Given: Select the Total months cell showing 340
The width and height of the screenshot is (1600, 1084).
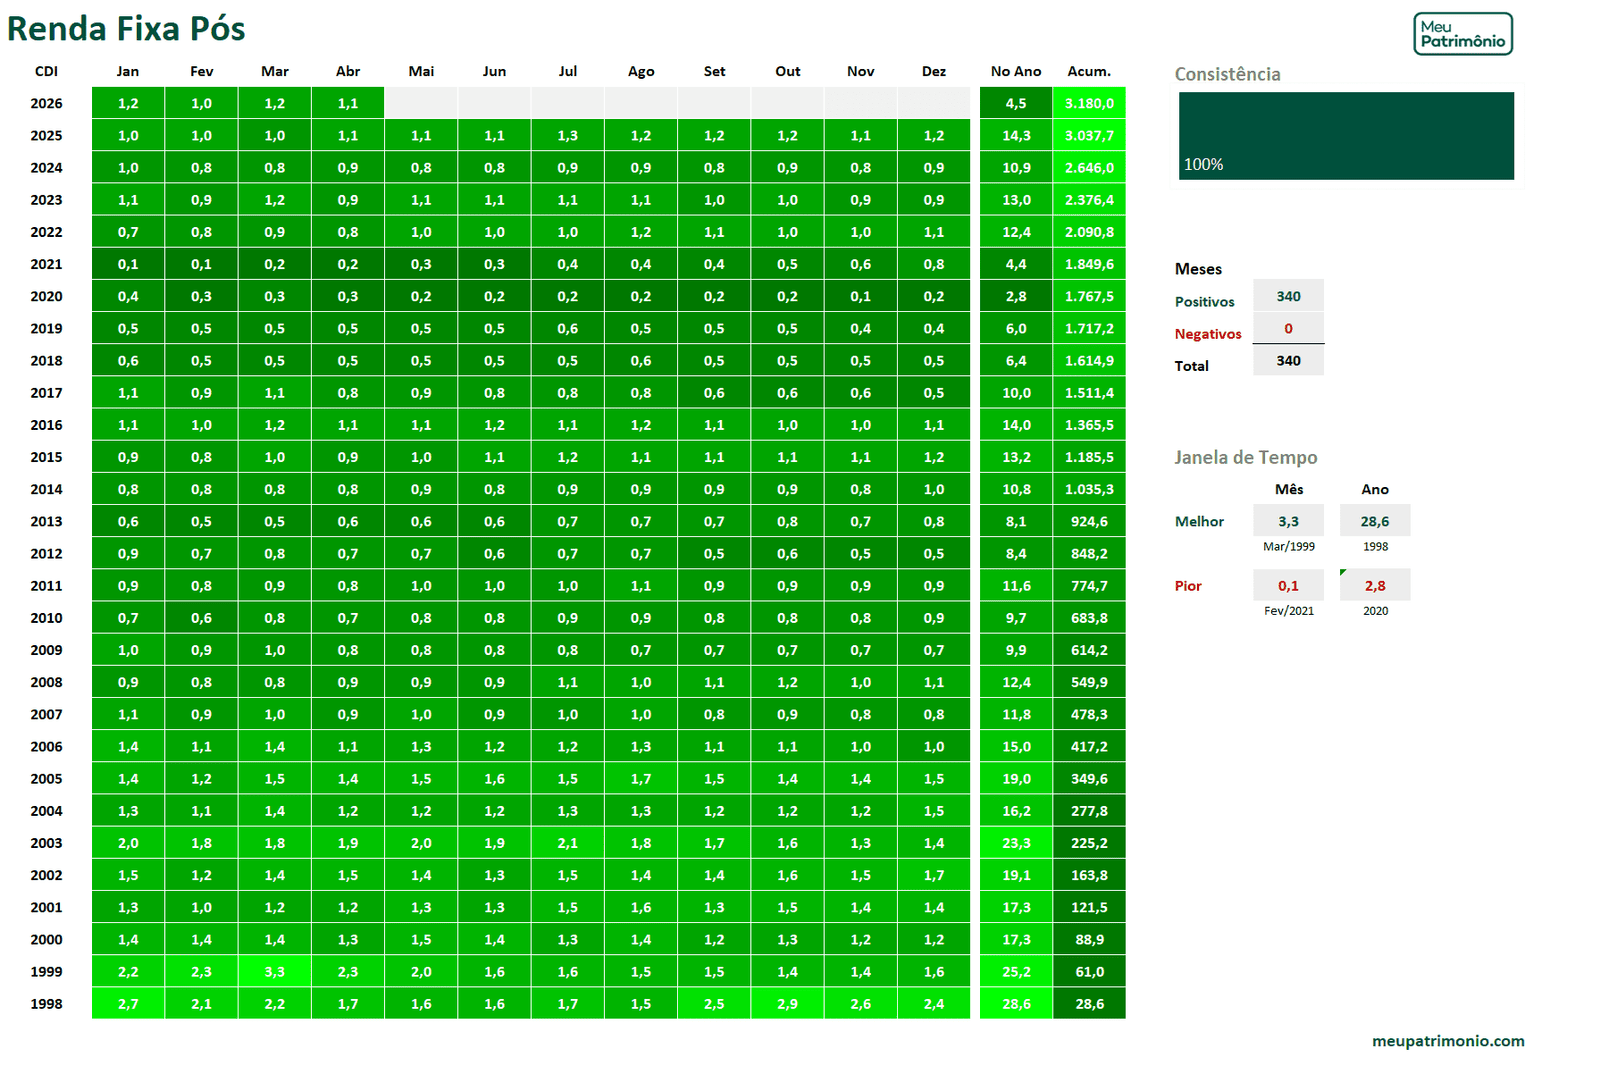Looking at the screenshot, I should (1288, 360).
